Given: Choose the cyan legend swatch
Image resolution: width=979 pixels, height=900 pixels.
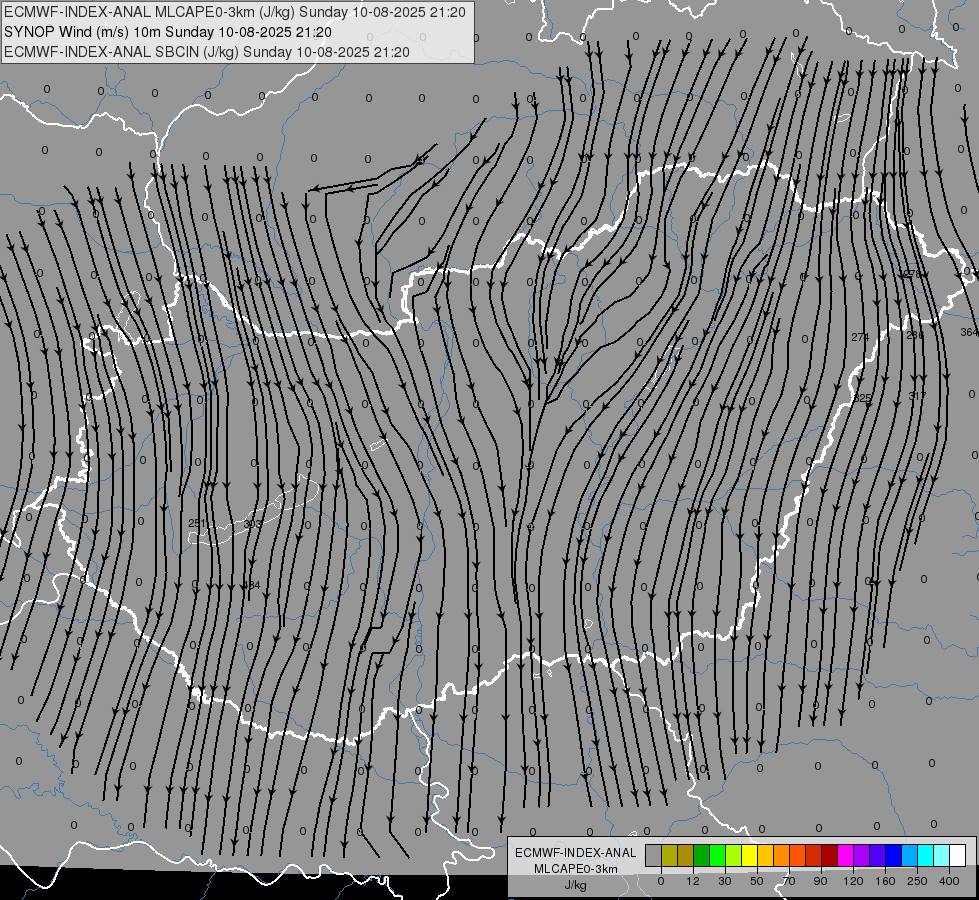Looking at the screenshot, I should 927,855.
